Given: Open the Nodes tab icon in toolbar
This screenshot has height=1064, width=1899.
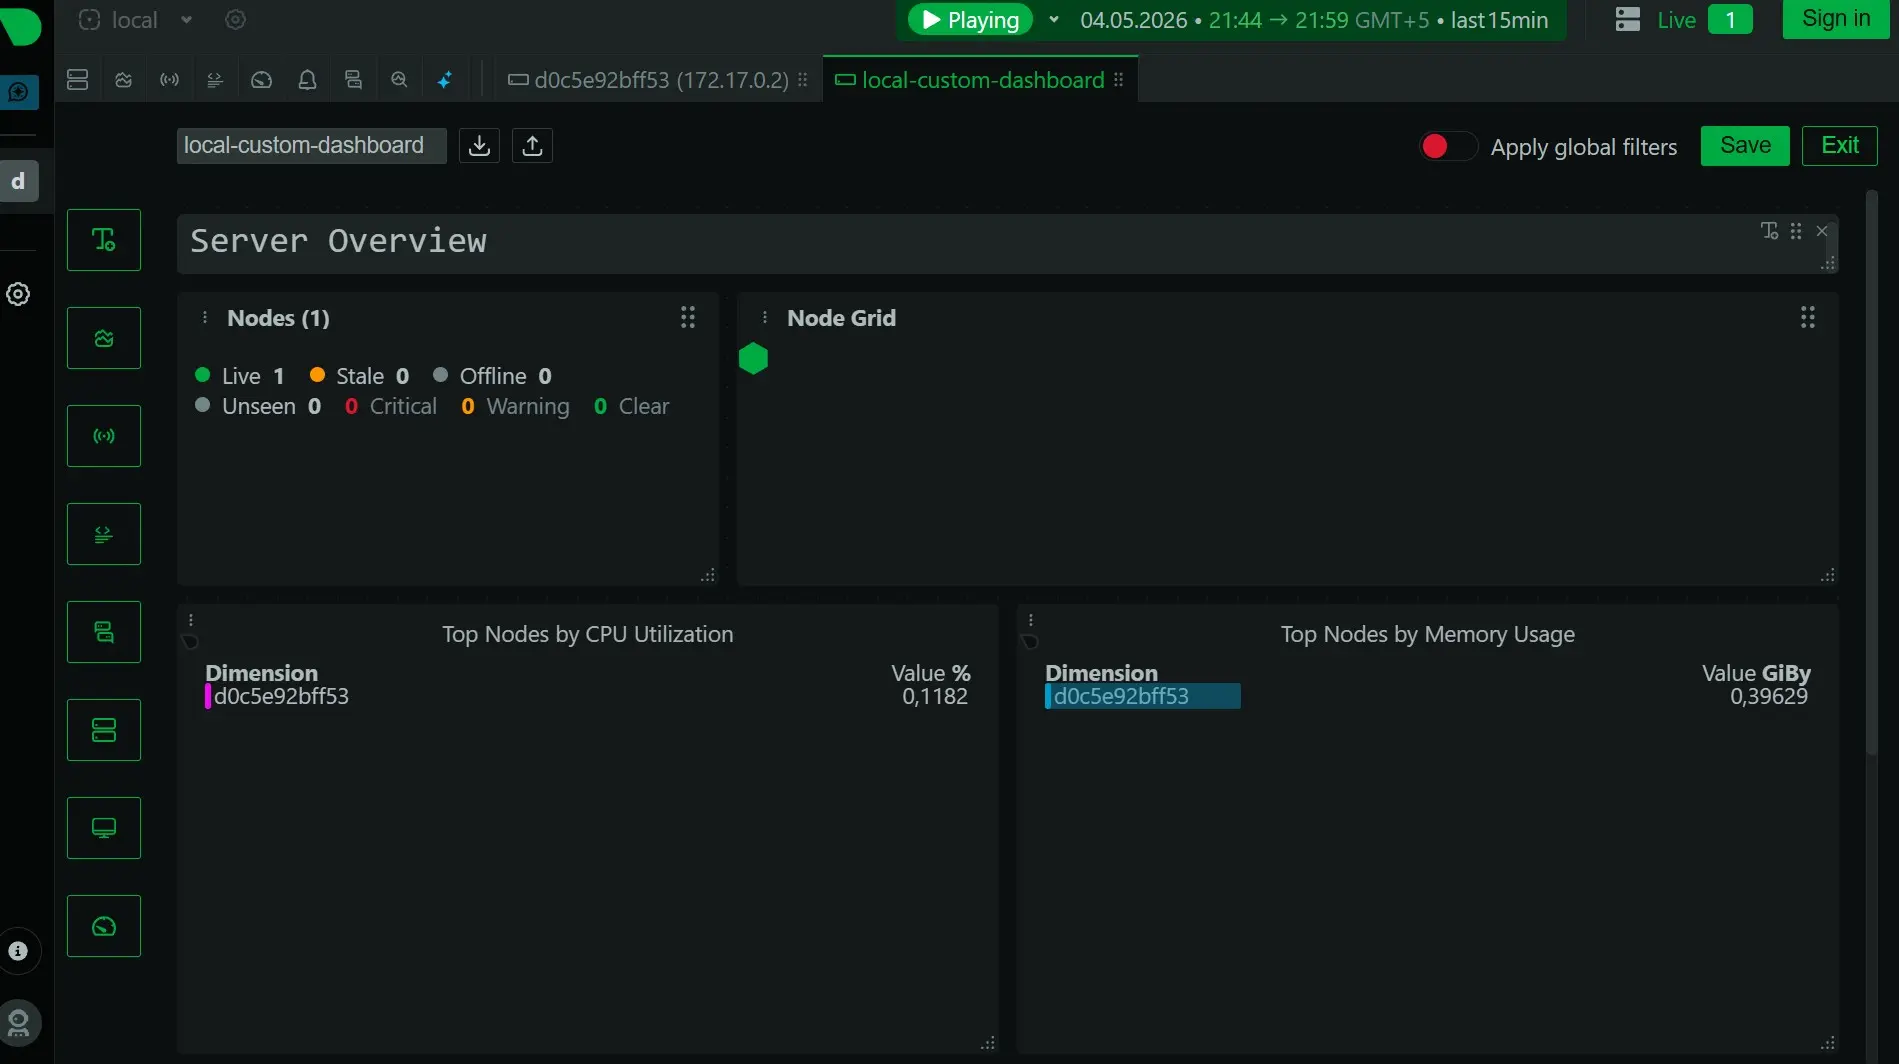Looking at the screenshot, I should [78, 80].
